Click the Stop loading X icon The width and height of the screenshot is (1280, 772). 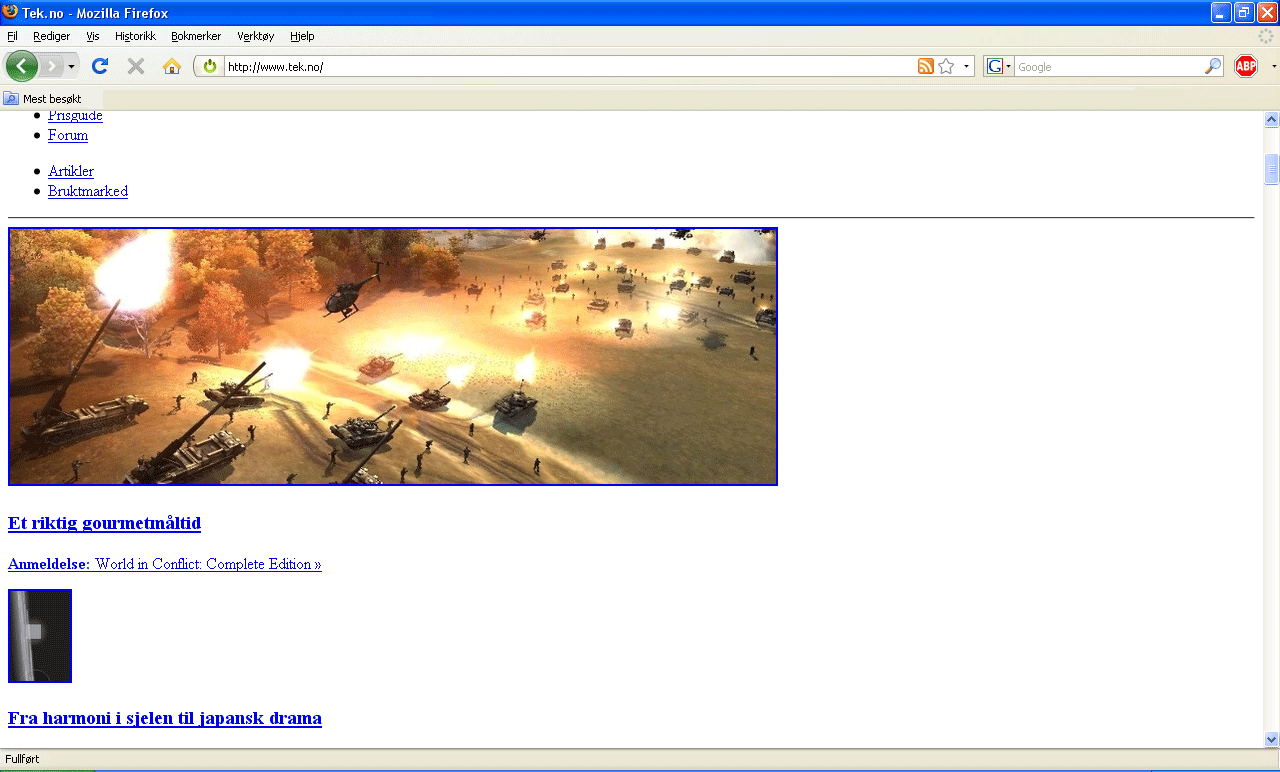[x=136, y=66]
